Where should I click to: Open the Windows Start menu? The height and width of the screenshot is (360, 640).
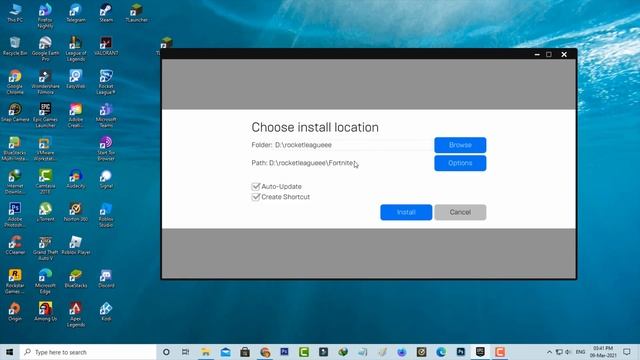click(x=10, y=352)
